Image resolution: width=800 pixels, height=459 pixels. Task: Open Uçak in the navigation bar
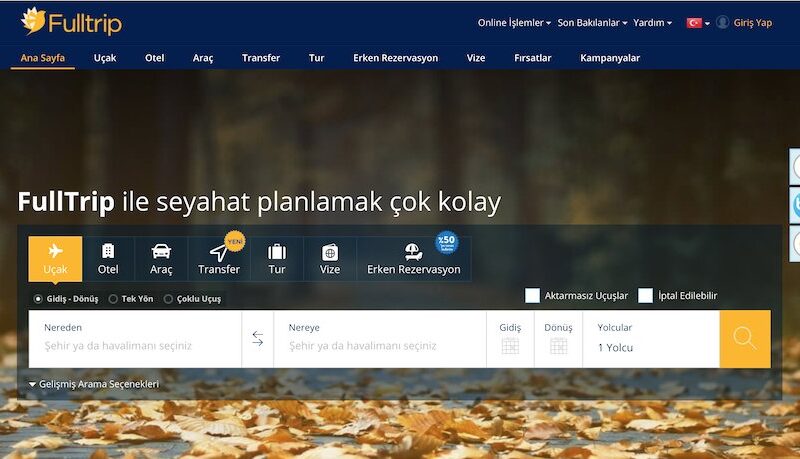click(x=105, y=58)
